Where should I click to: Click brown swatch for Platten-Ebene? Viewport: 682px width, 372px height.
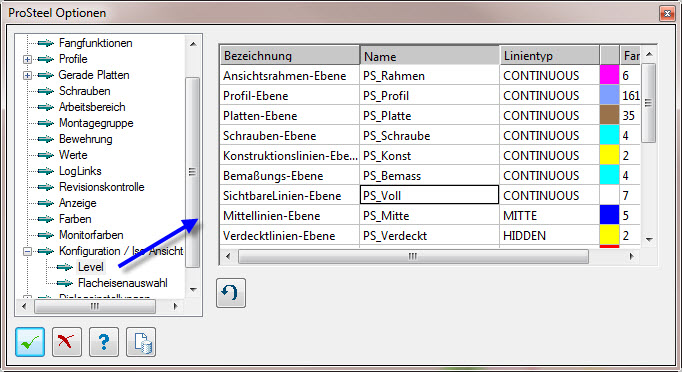pos(609,115)
